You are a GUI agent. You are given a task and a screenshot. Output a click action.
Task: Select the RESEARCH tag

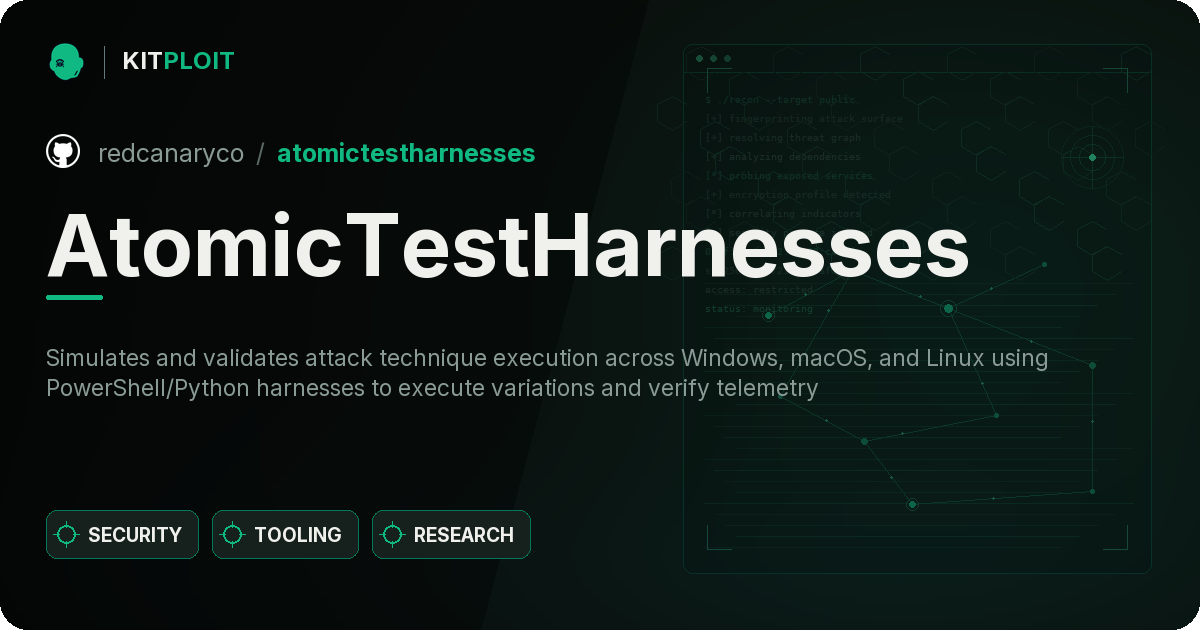[451, 535]
